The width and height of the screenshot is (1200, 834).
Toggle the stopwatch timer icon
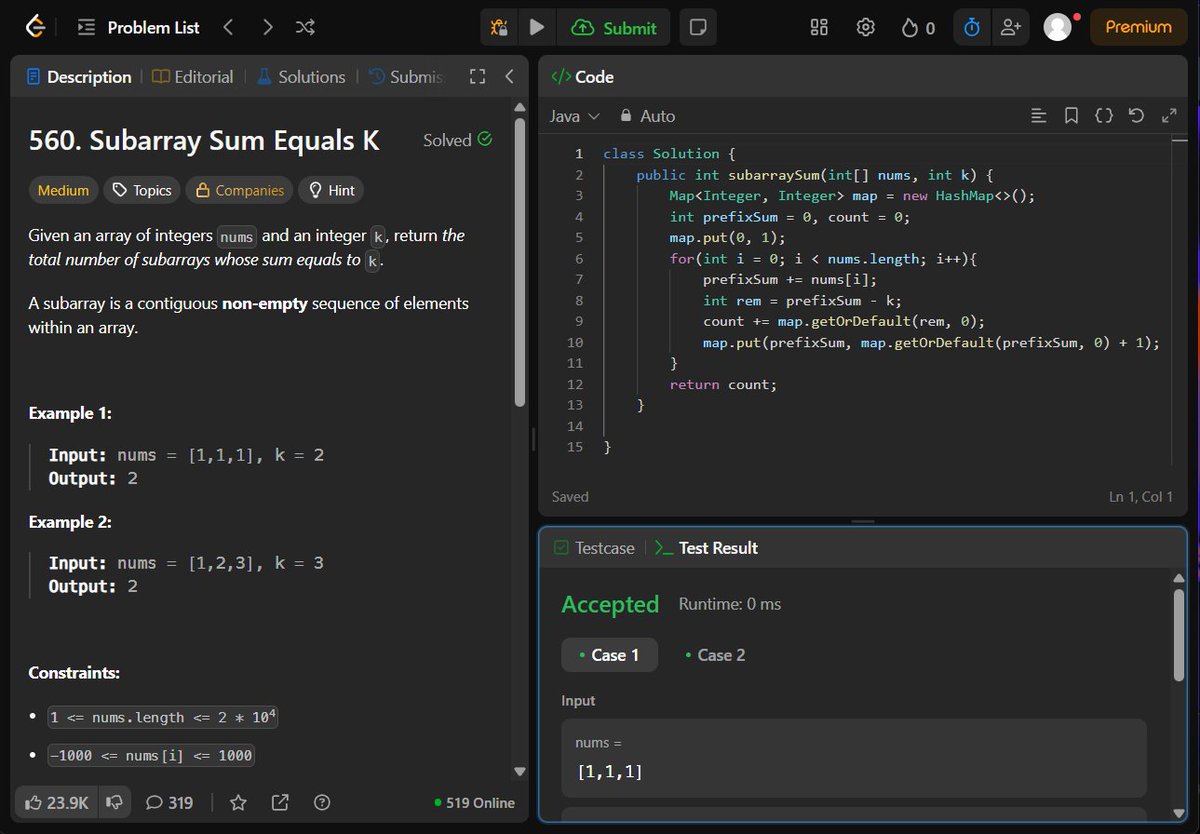pyautogui.click(x=971, y=28)
